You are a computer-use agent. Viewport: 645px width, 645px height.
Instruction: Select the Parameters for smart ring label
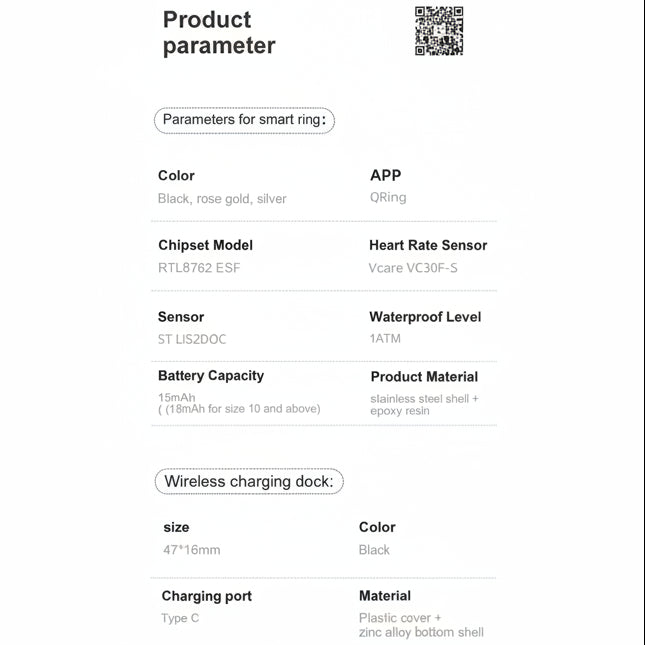click(x=244, y=120)
